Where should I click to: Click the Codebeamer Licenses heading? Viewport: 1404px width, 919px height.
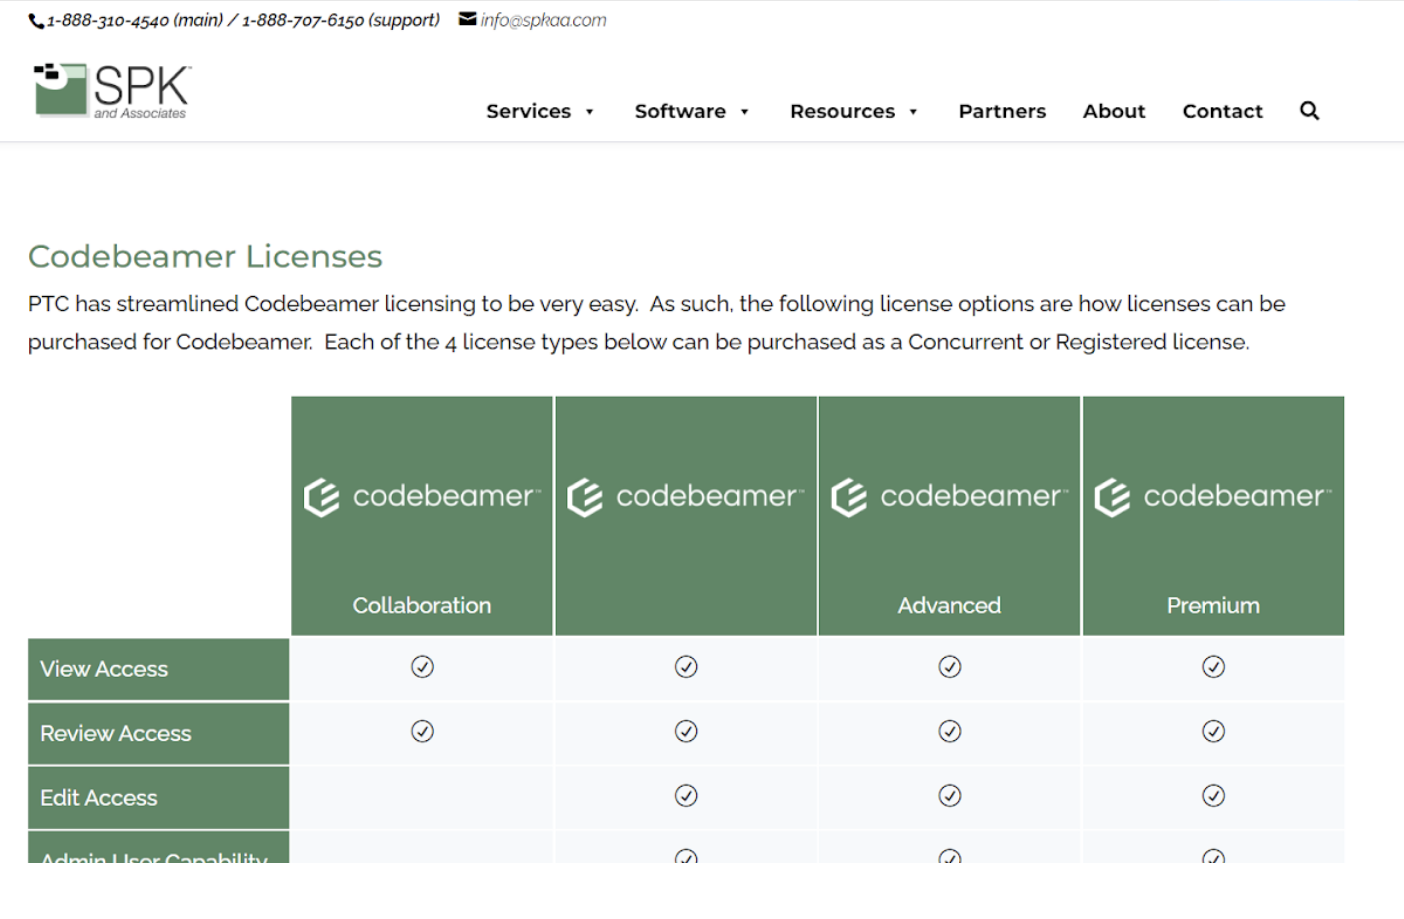205,257
